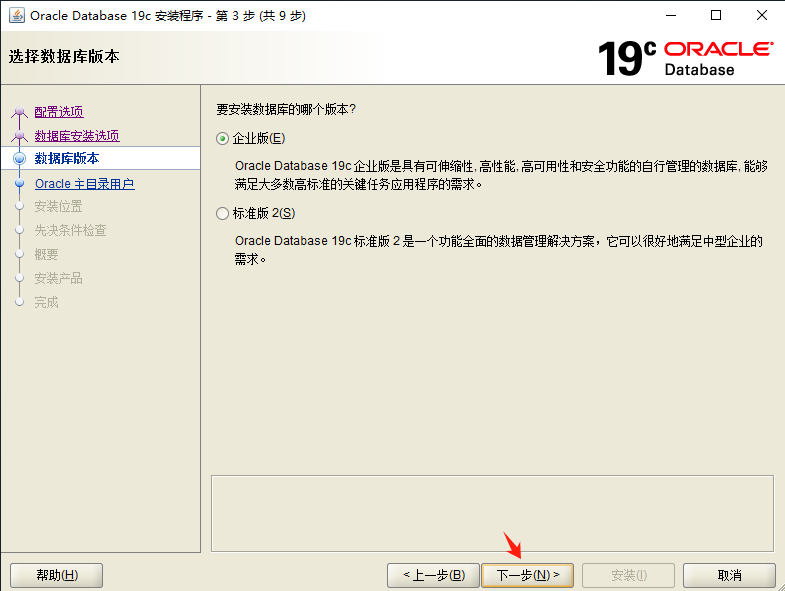Close the Oracle installer window
Screen dimensions: 785x591
tap(761, 16)
